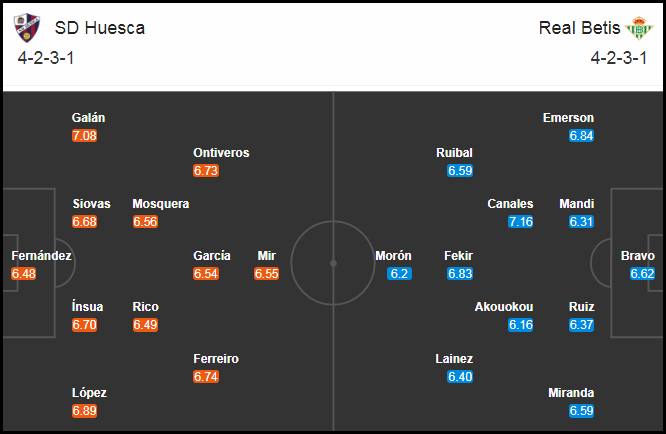Select Morón's 6.2 rating badge

coord(399,273)
